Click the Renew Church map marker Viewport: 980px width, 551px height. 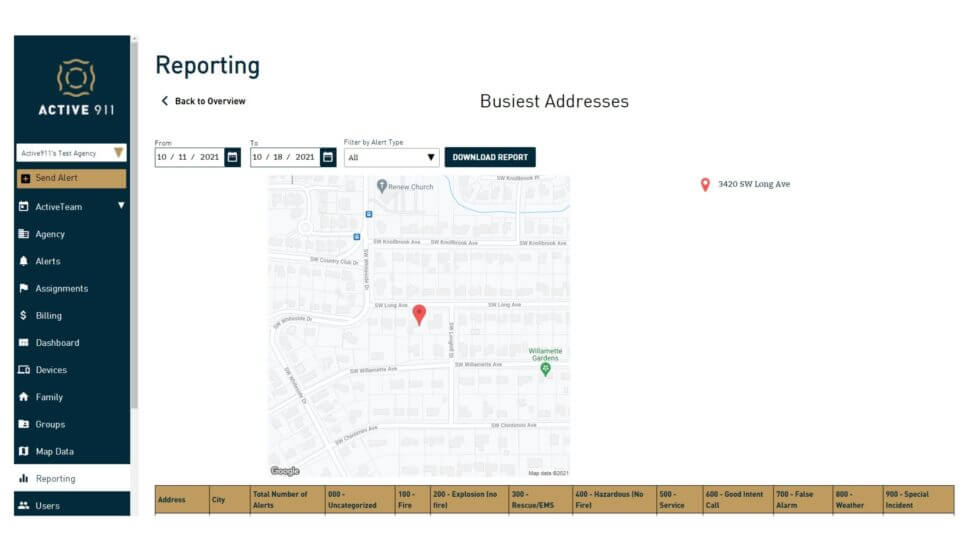coord(382,186)
